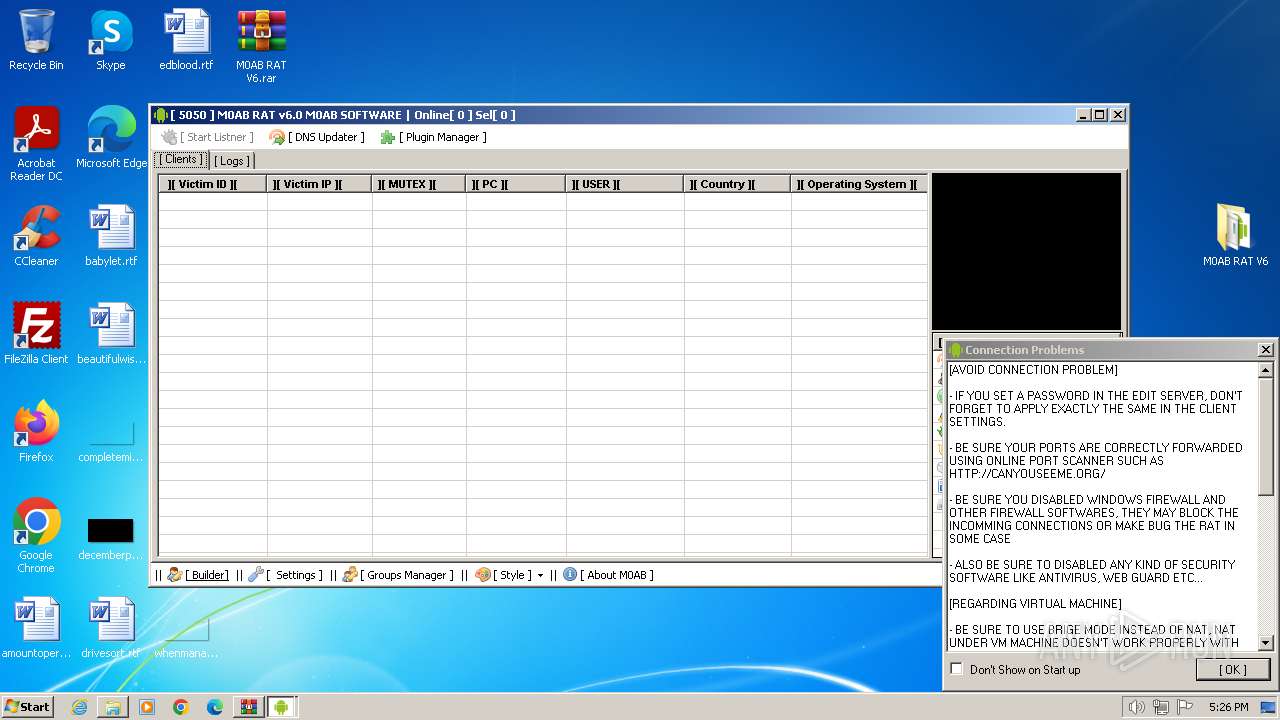This screenshot has width=1280, height=720.
Task: Select the CCleaner desktop shortcut
Action: [36, 236]
